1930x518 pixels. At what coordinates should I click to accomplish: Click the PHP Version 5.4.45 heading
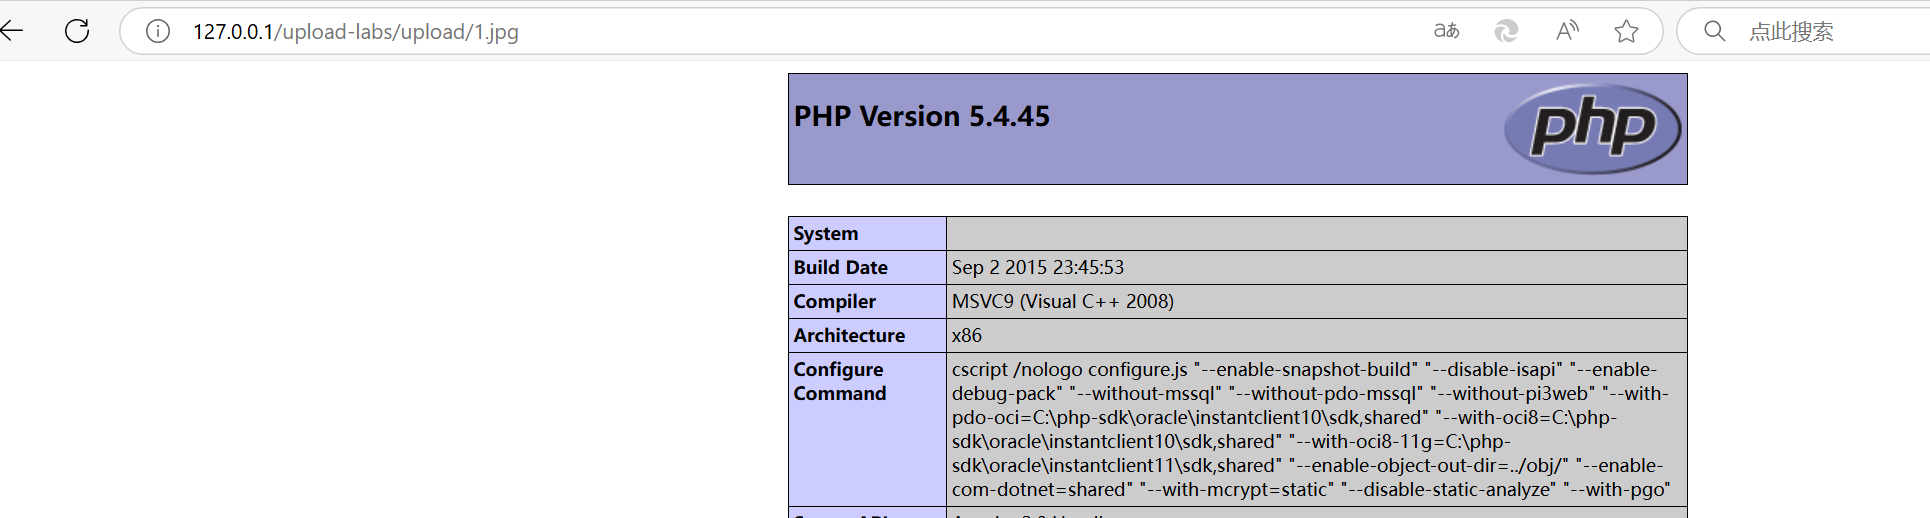(922, 117)
